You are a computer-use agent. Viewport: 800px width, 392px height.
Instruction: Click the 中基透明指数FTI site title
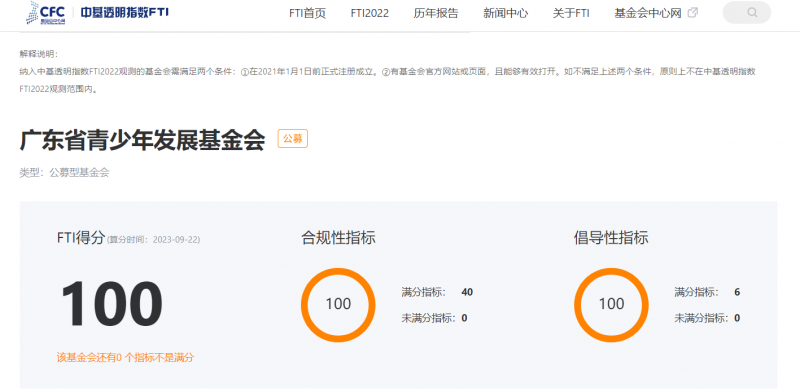(124, 13)
